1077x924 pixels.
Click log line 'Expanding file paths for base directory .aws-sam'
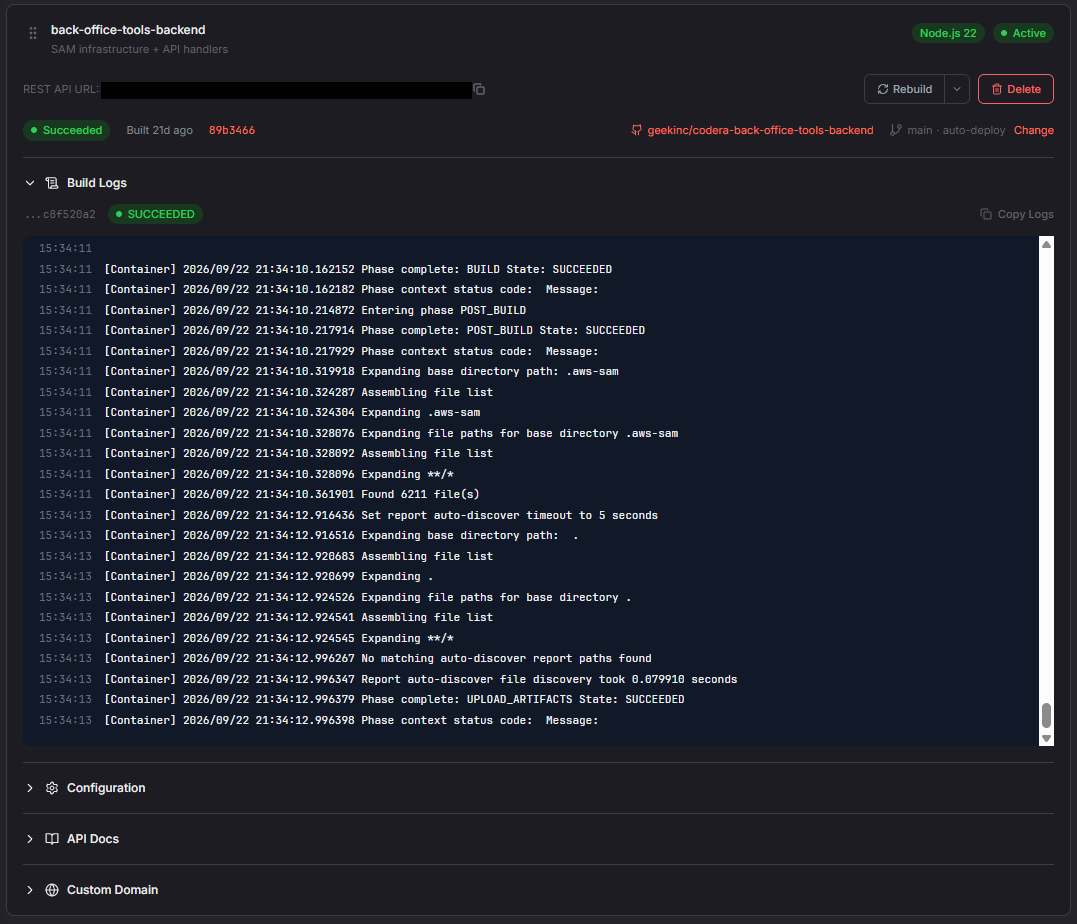point(519,433)
